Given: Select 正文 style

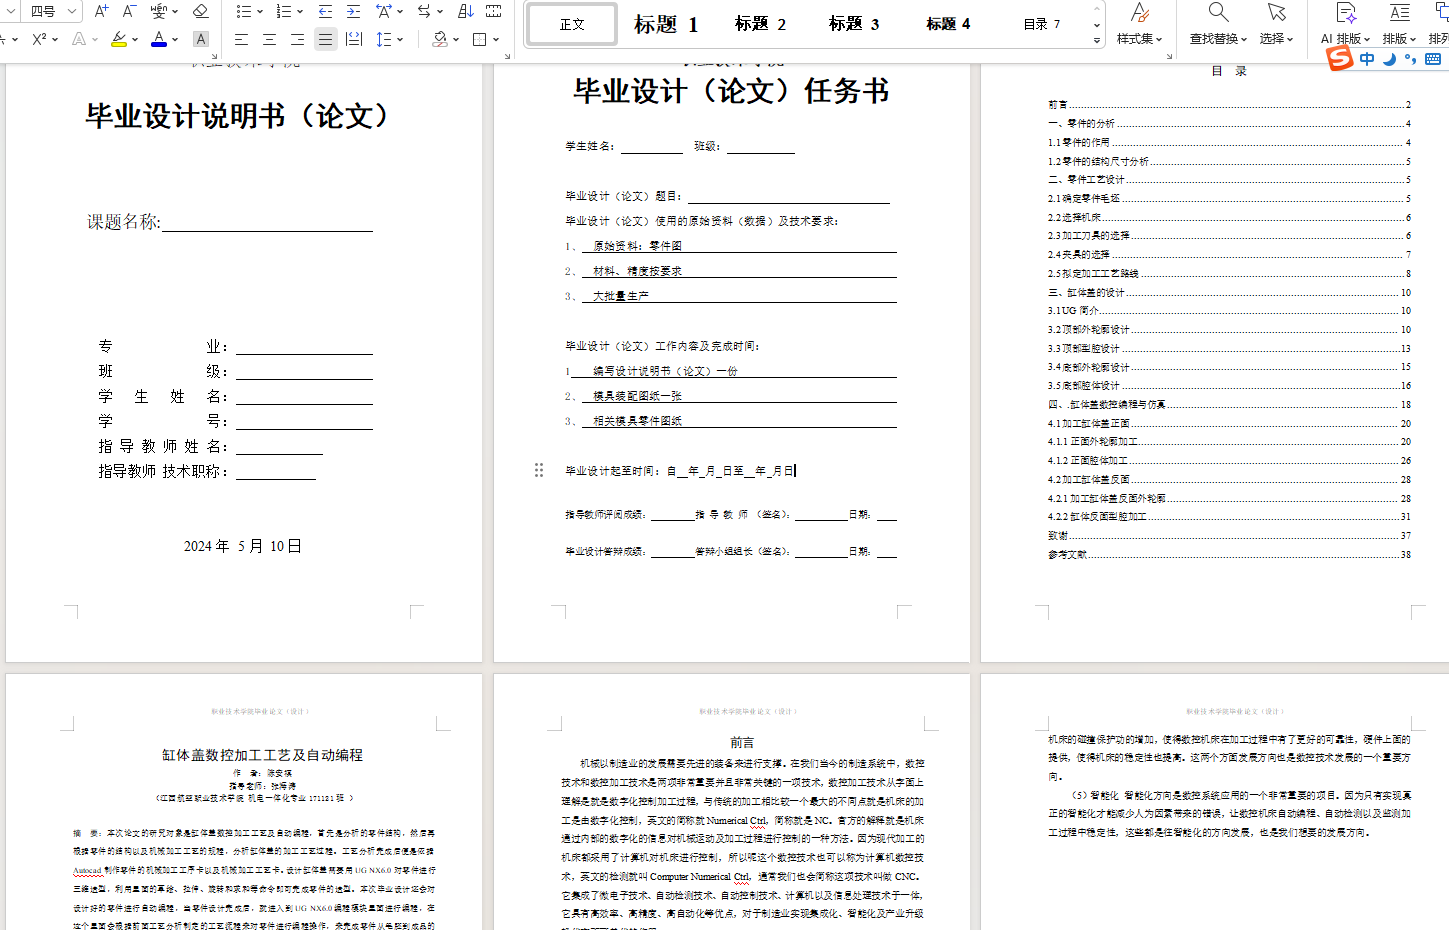Looking at the screenshot, I should 572,24.
